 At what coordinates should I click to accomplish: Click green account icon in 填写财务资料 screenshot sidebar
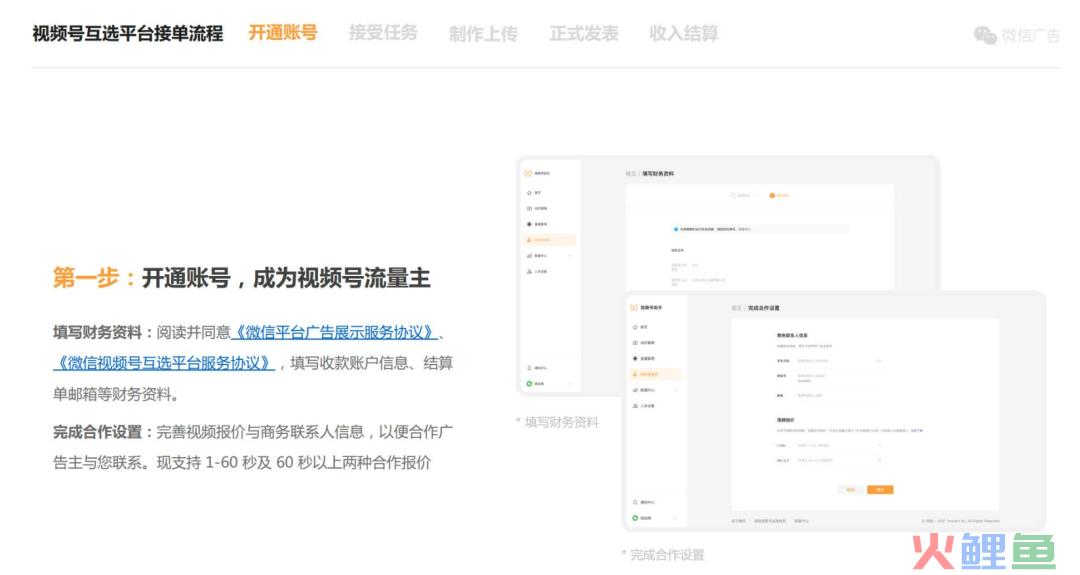pos(529,384)
